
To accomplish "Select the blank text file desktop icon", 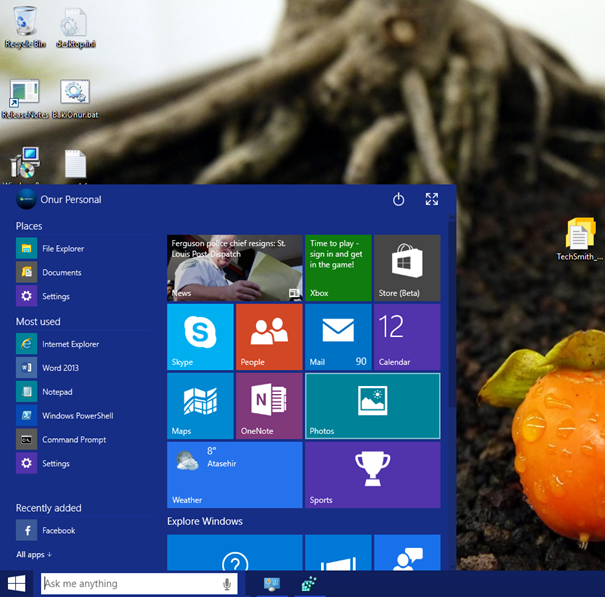I will click(75, 164).
